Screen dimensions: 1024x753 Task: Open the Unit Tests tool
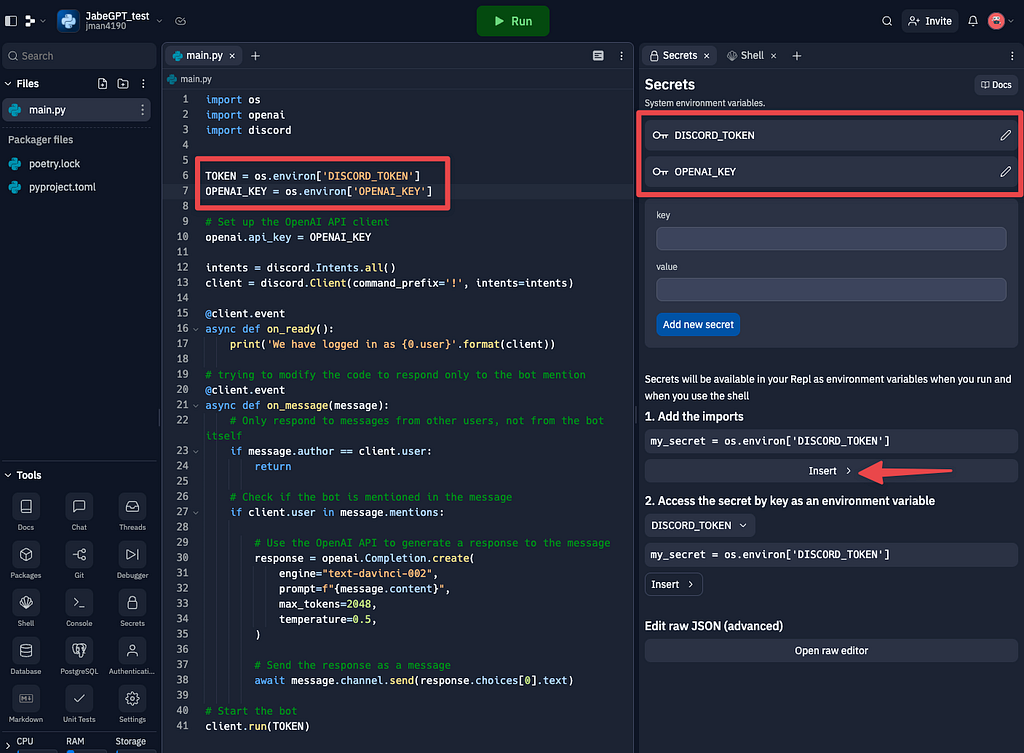coord(79,705)
